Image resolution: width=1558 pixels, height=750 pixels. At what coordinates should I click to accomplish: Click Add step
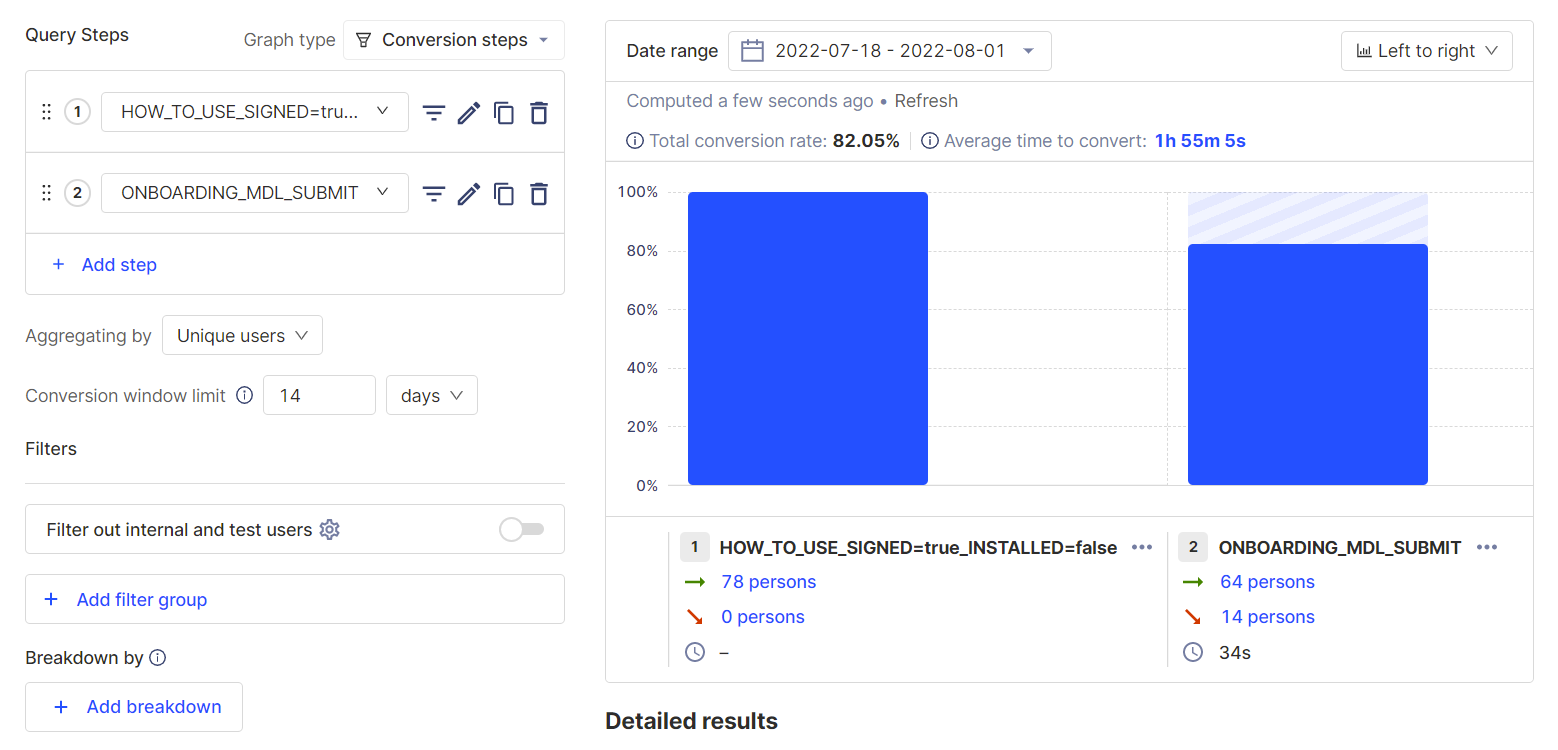pos(105,265)
